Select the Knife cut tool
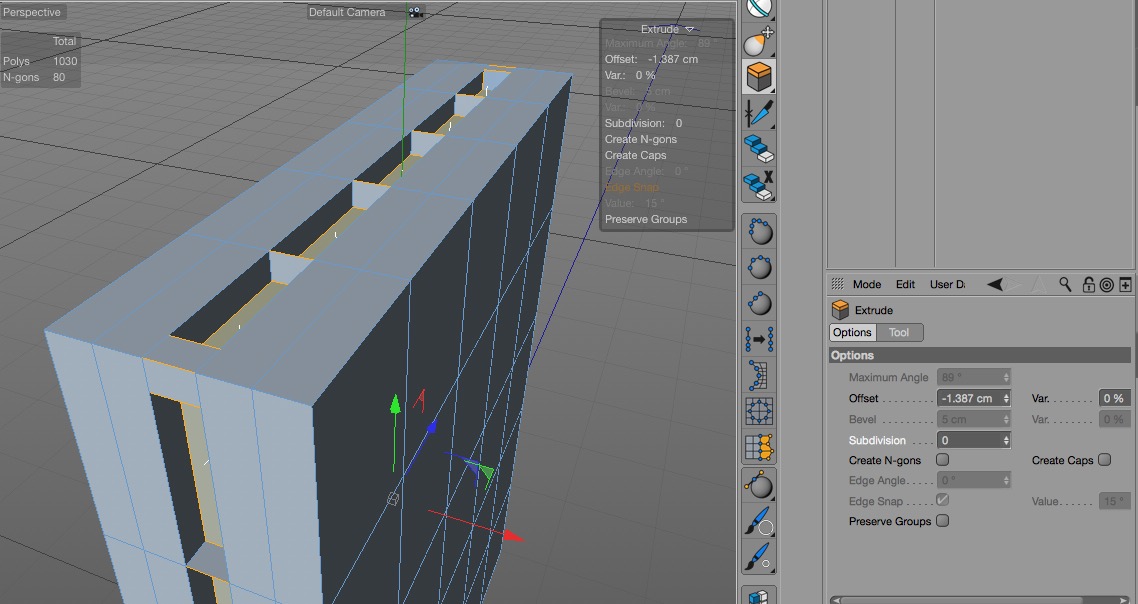Viewport: 1138px width, 604px height. coord(758,113)
